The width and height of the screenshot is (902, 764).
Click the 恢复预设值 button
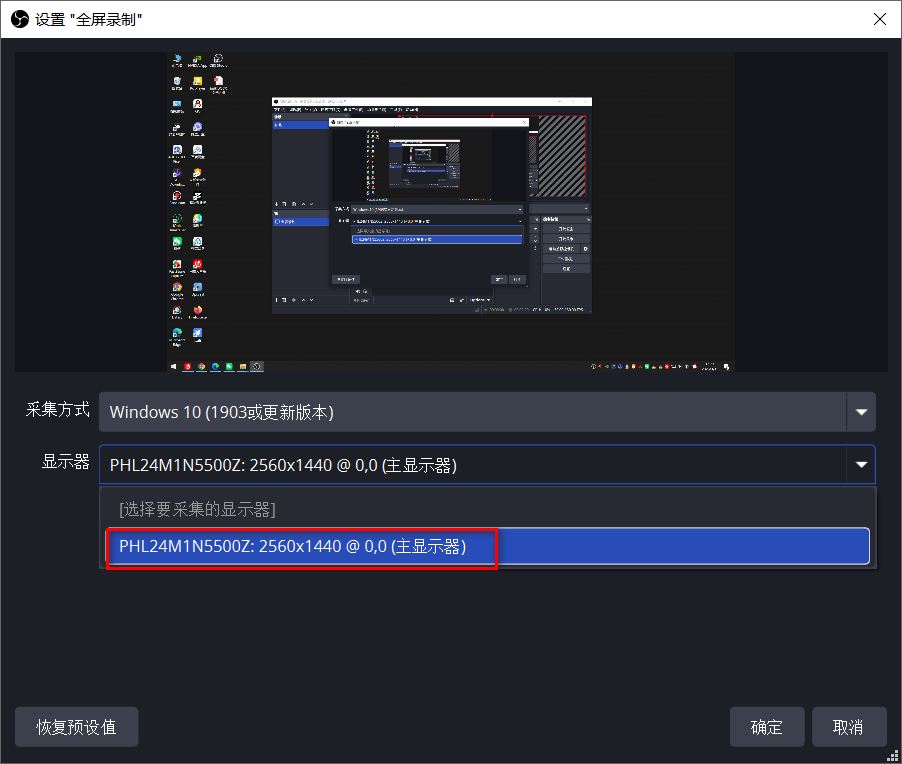[76, 727]
